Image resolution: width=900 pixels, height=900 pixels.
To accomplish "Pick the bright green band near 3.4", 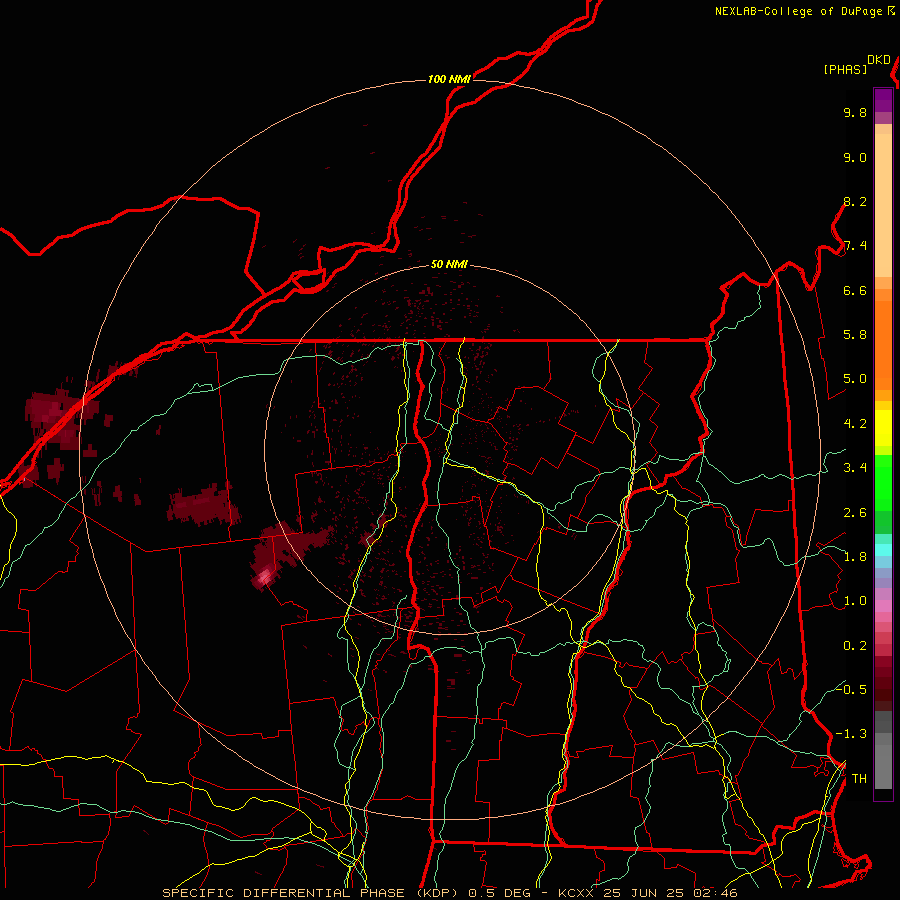I will point(883,482).
